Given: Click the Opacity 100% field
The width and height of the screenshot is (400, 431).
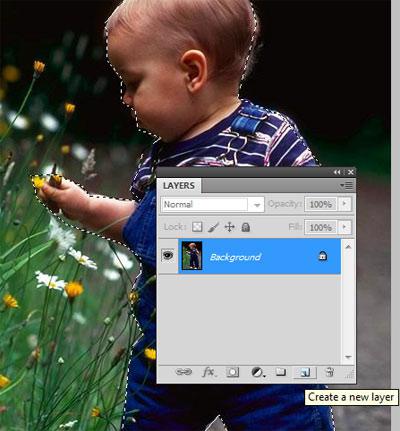Looking at the screenshot, I should (320, 204).
